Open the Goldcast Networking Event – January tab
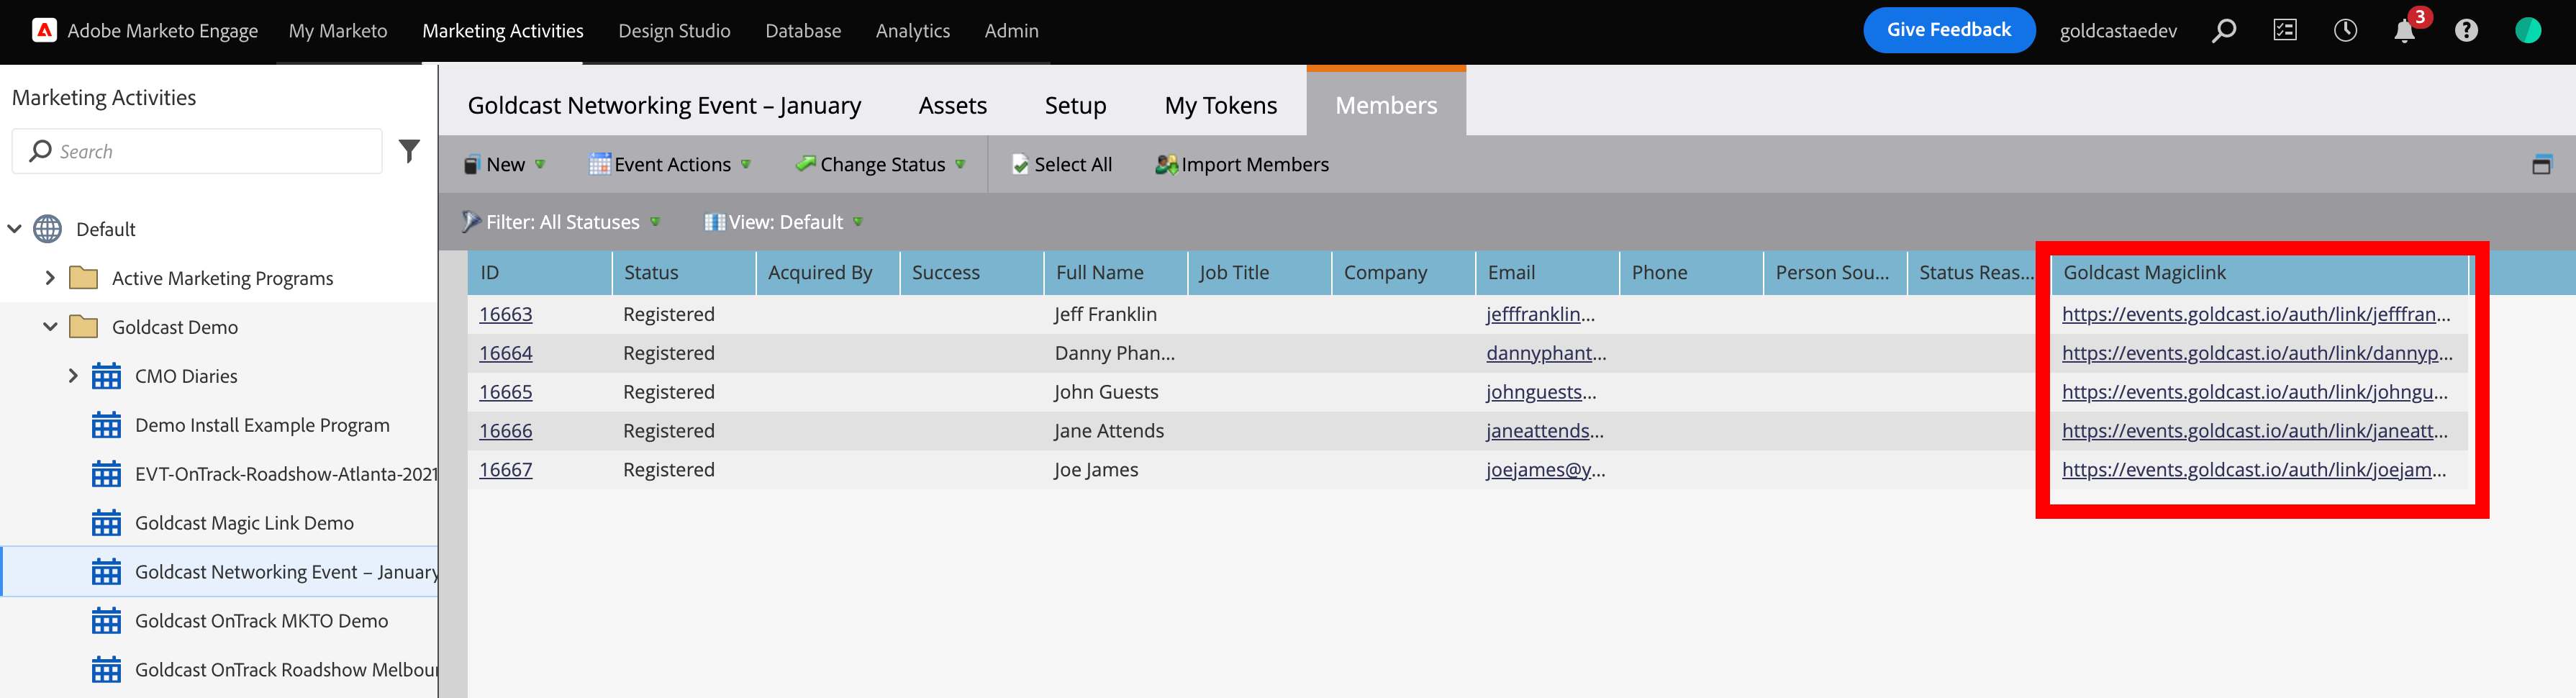This screenshot has height=698, width=2576. (664, 105)
